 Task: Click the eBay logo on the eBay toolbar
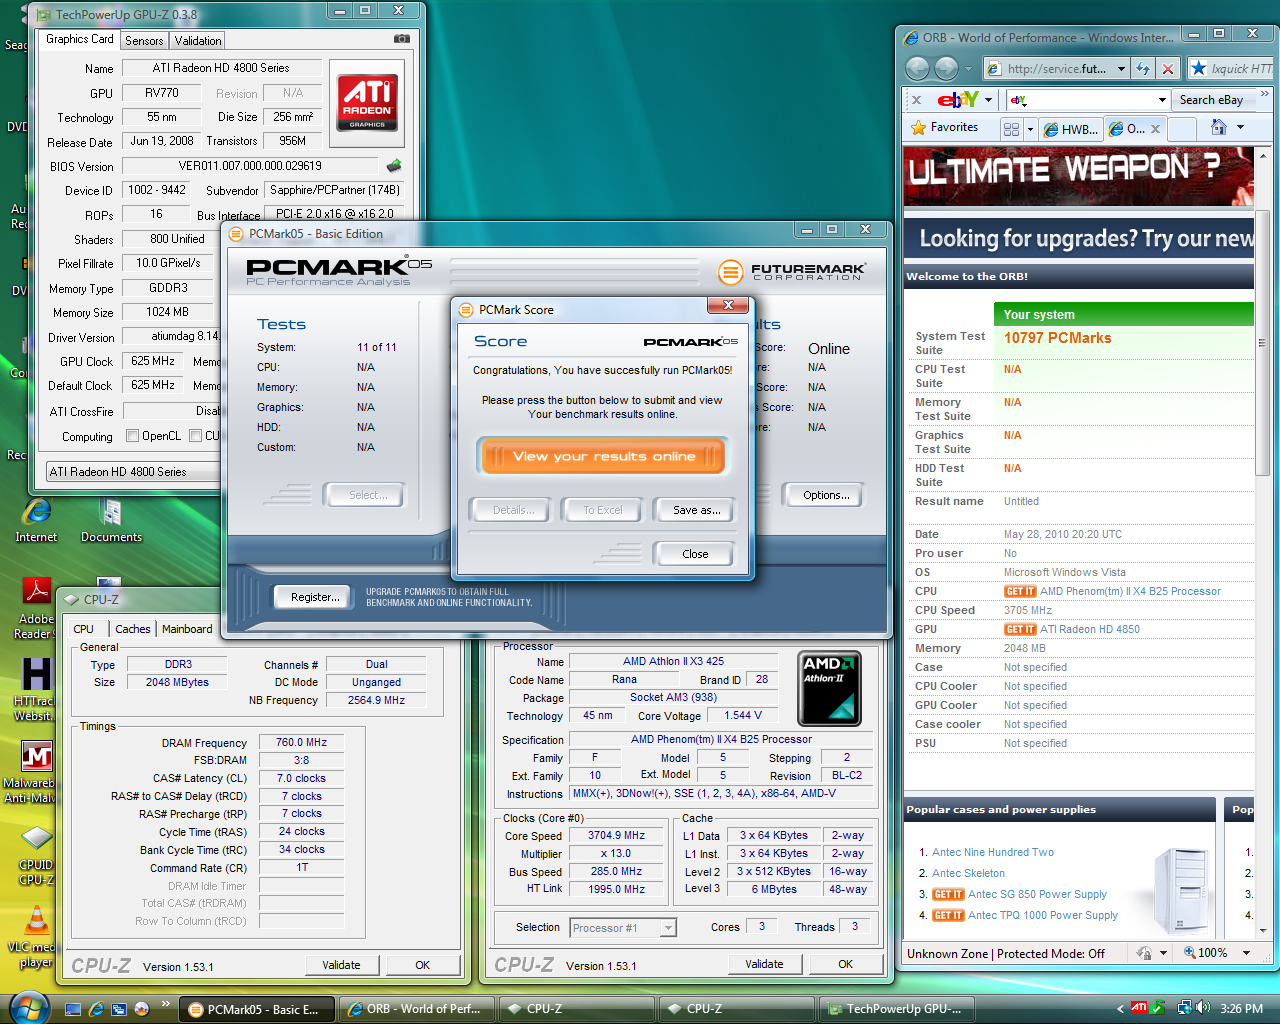click(958, 99)
